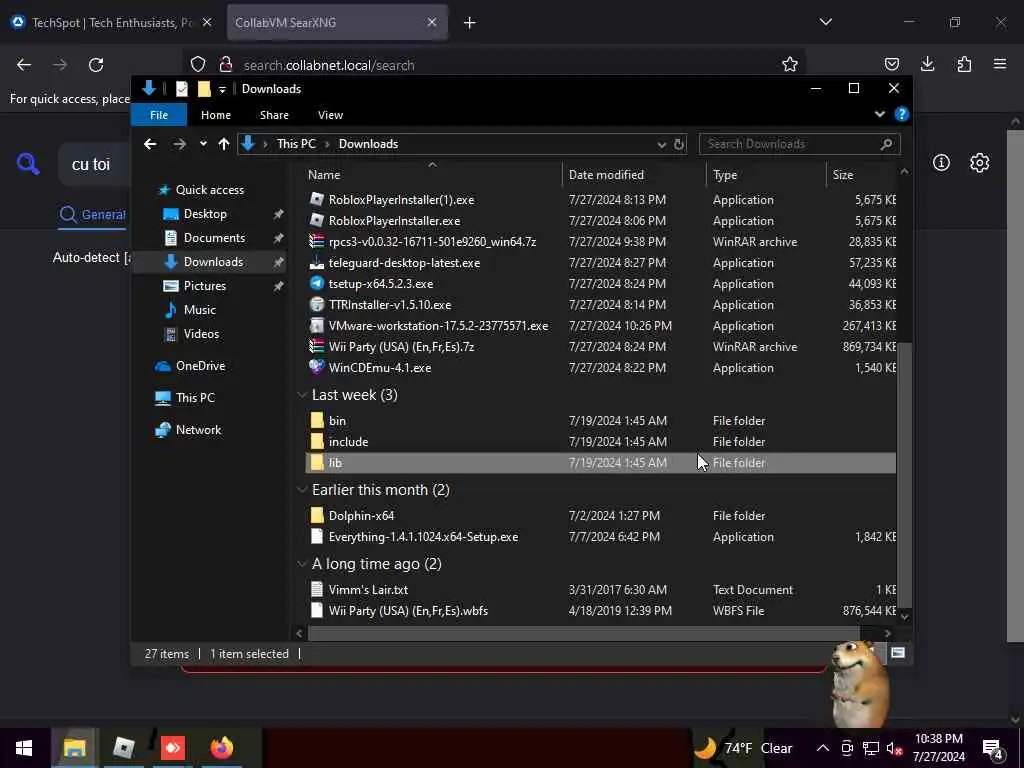The image size is (1024, 768).
Task: Open SearXNG about info icon
Action: coord(941,163)
